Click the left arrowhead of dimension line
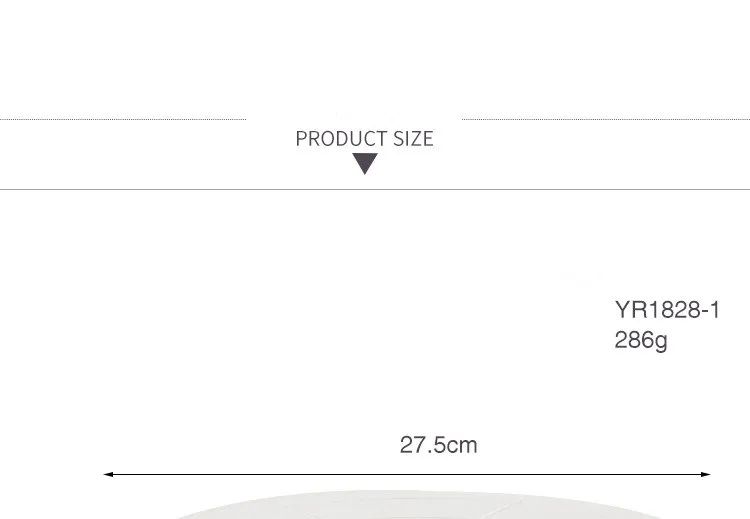Screen dimensions: 750x519 coord(109,474)
